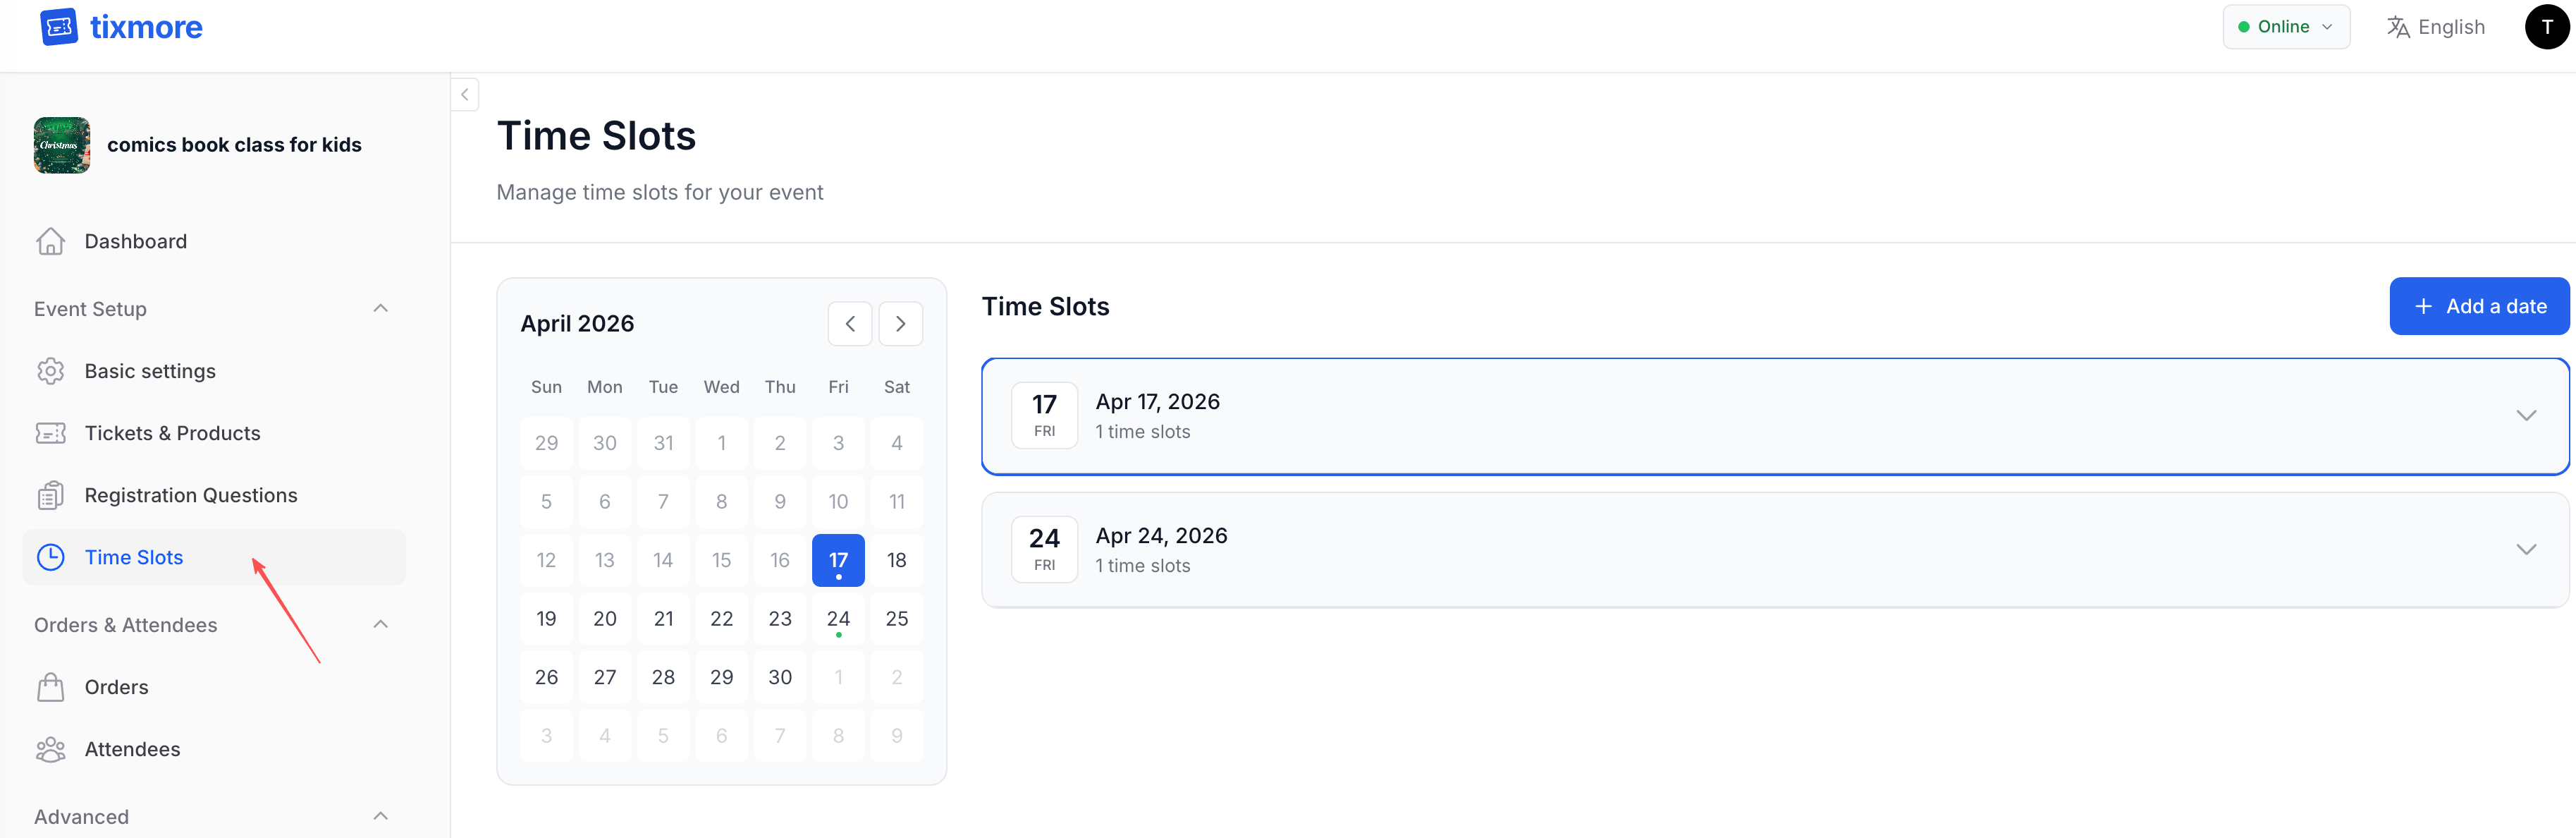Click the Time Slots clock icon
The image size is (2576, 838).
pyautogui.click(x=51, y=557)
